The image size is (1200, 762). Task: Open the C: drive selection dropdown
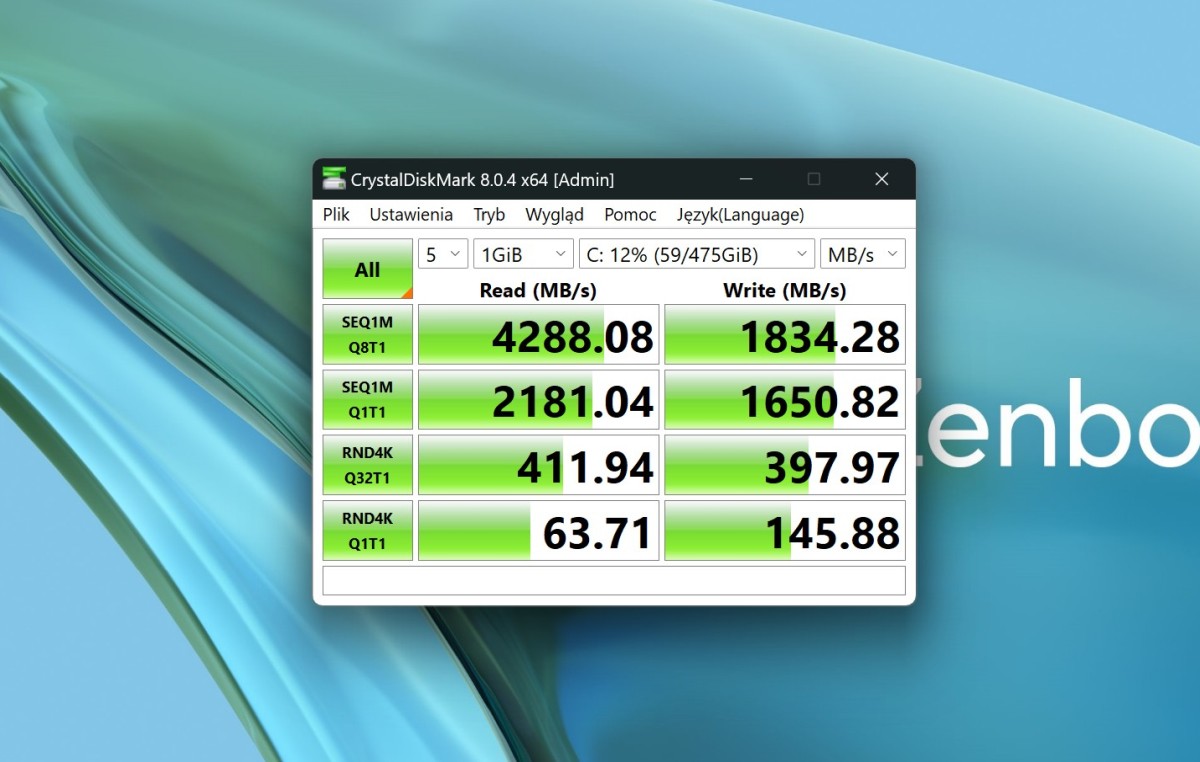coord(696,255)
